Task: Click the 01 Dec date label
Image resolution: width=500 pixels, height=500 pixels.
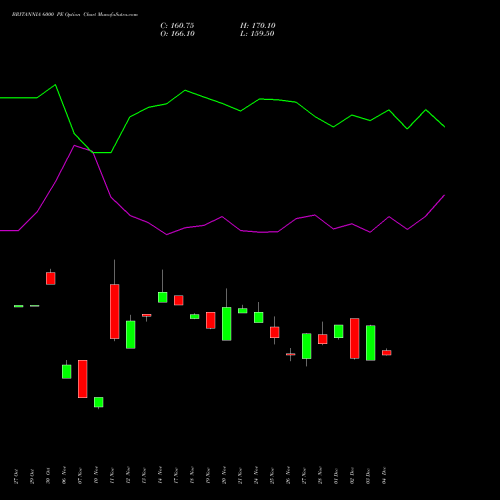Action: 336,476
